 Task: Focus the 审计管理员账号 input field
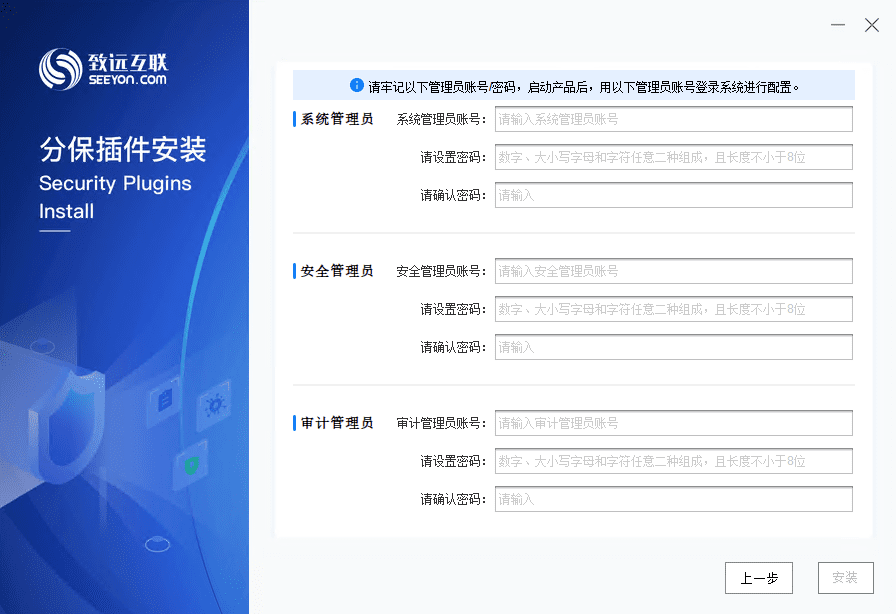(674, 423)
